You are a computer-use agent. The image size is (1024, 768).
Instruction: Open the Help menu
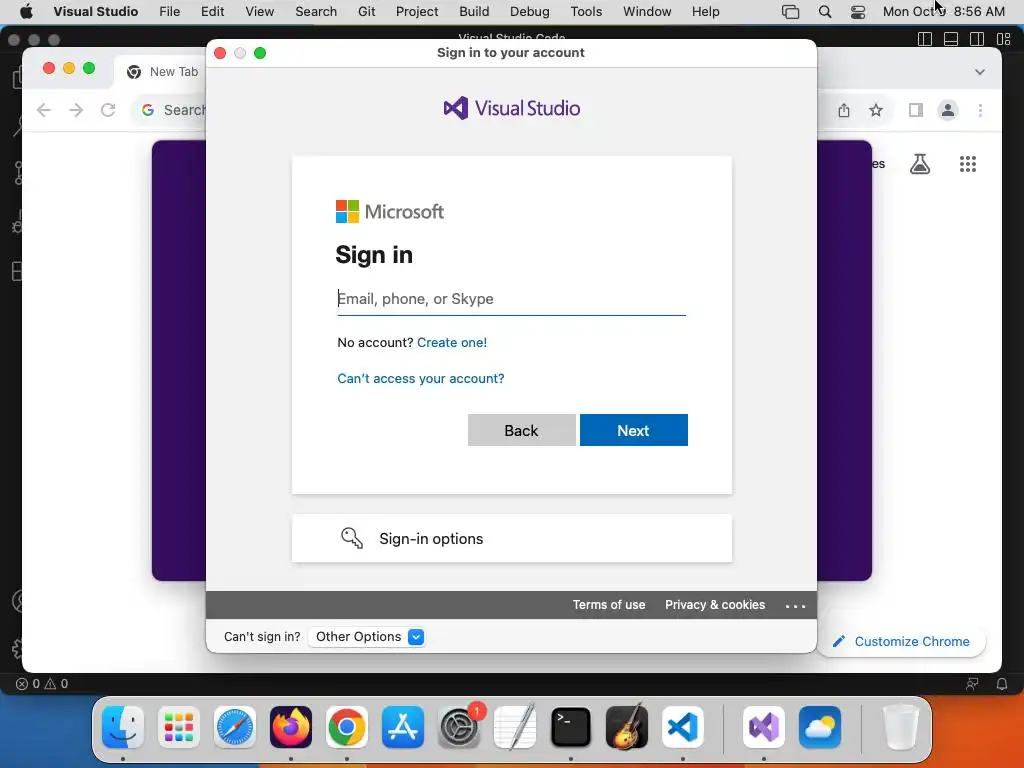705,11
